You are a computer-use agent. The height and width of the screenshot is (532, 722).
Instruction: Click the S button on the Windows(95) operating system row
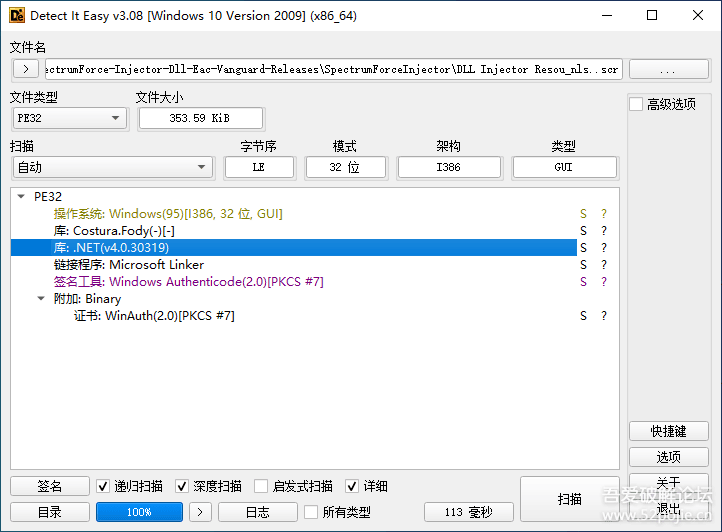tap(583, 214)
